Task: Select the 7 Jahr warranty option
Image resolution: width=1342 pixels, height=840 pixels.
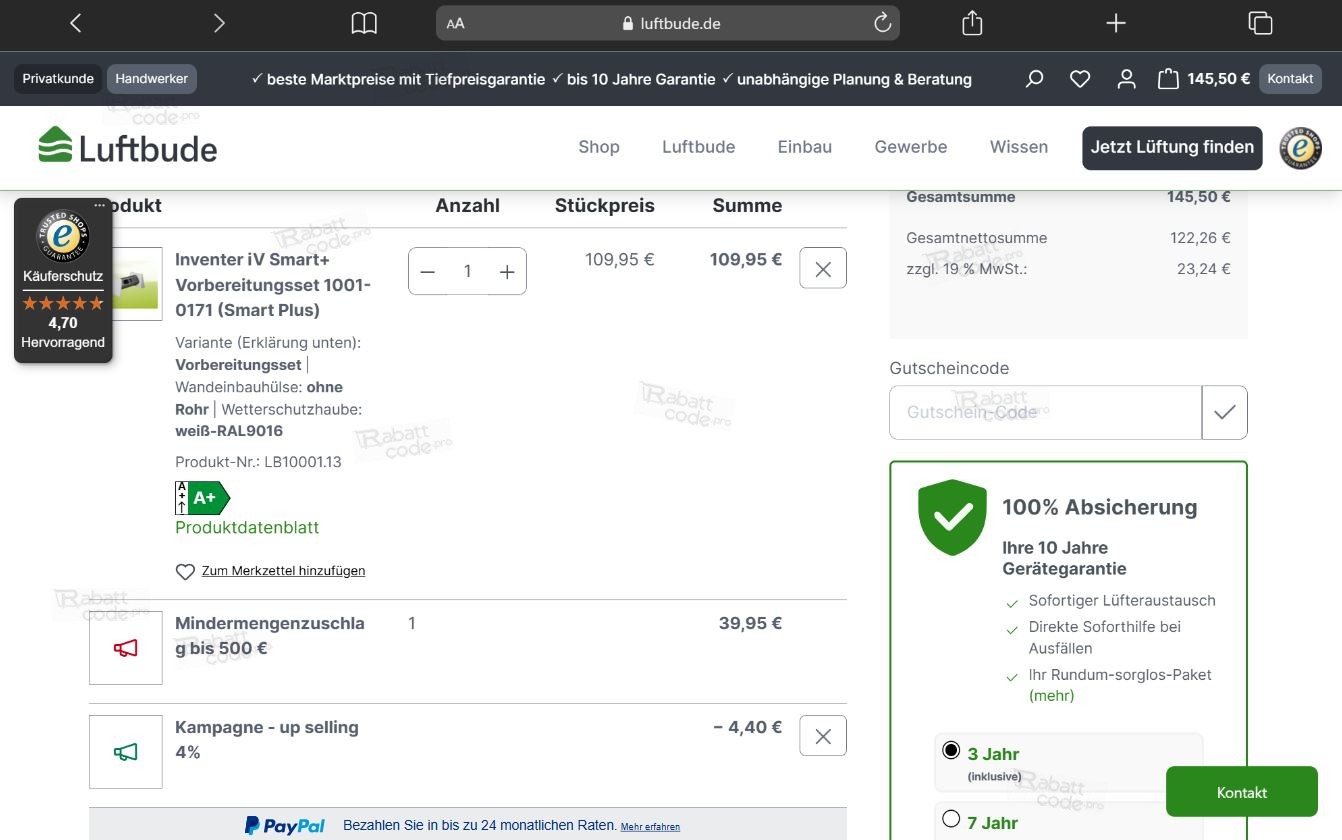Action: pos(951,819)
